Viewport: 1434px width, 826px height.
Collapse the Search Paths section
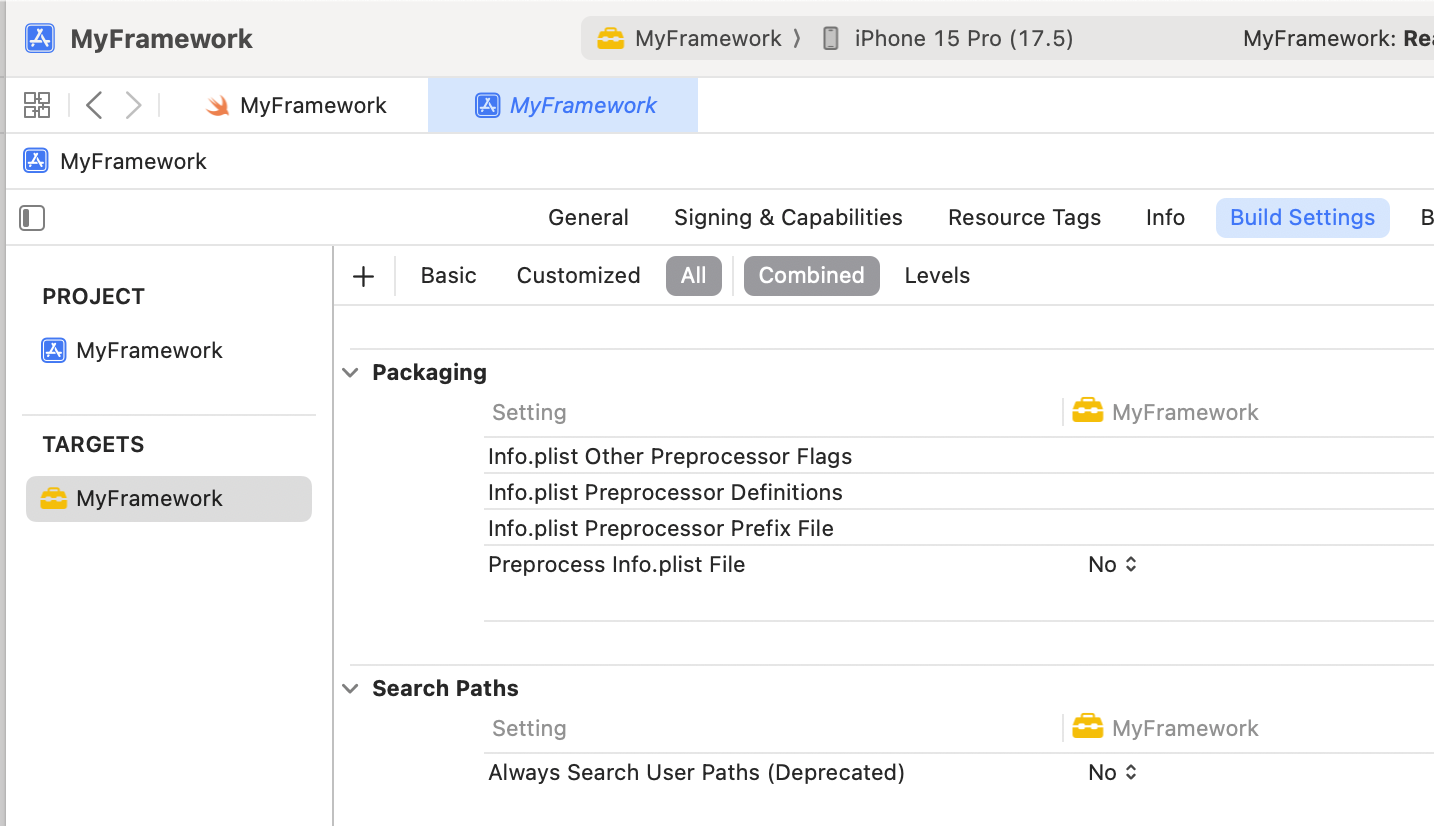point(350,688)
